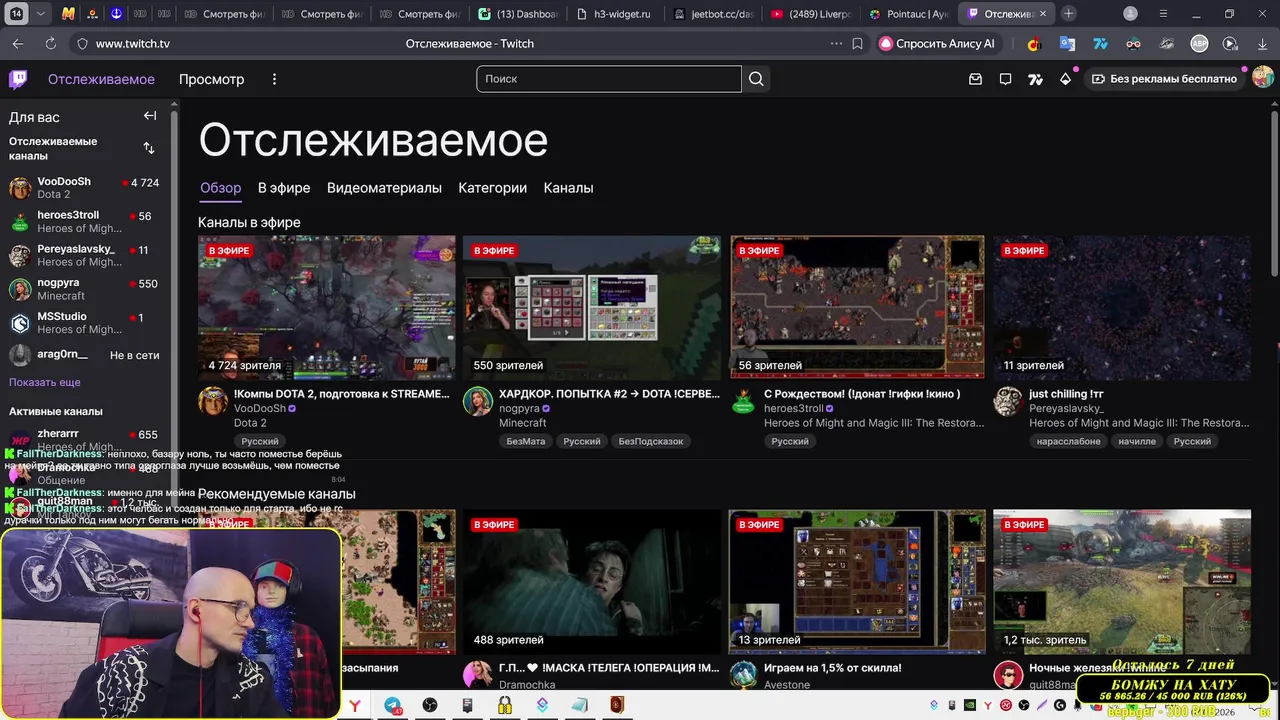
Task: Open the Twitch notifications inbox icon
Action: coord(976,79)
